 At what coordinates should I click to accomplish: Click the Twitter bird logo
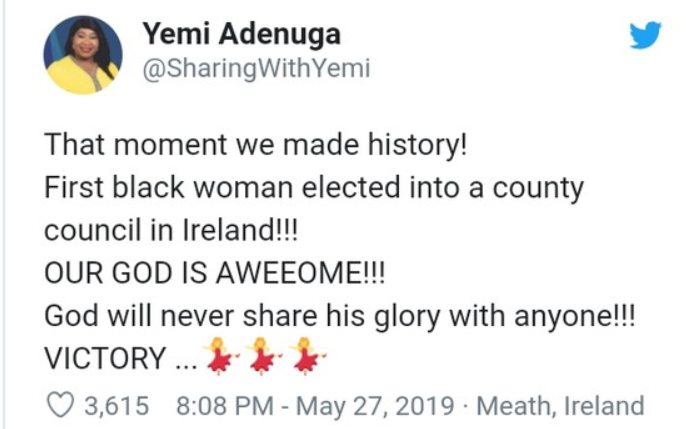tap(645, 36)
